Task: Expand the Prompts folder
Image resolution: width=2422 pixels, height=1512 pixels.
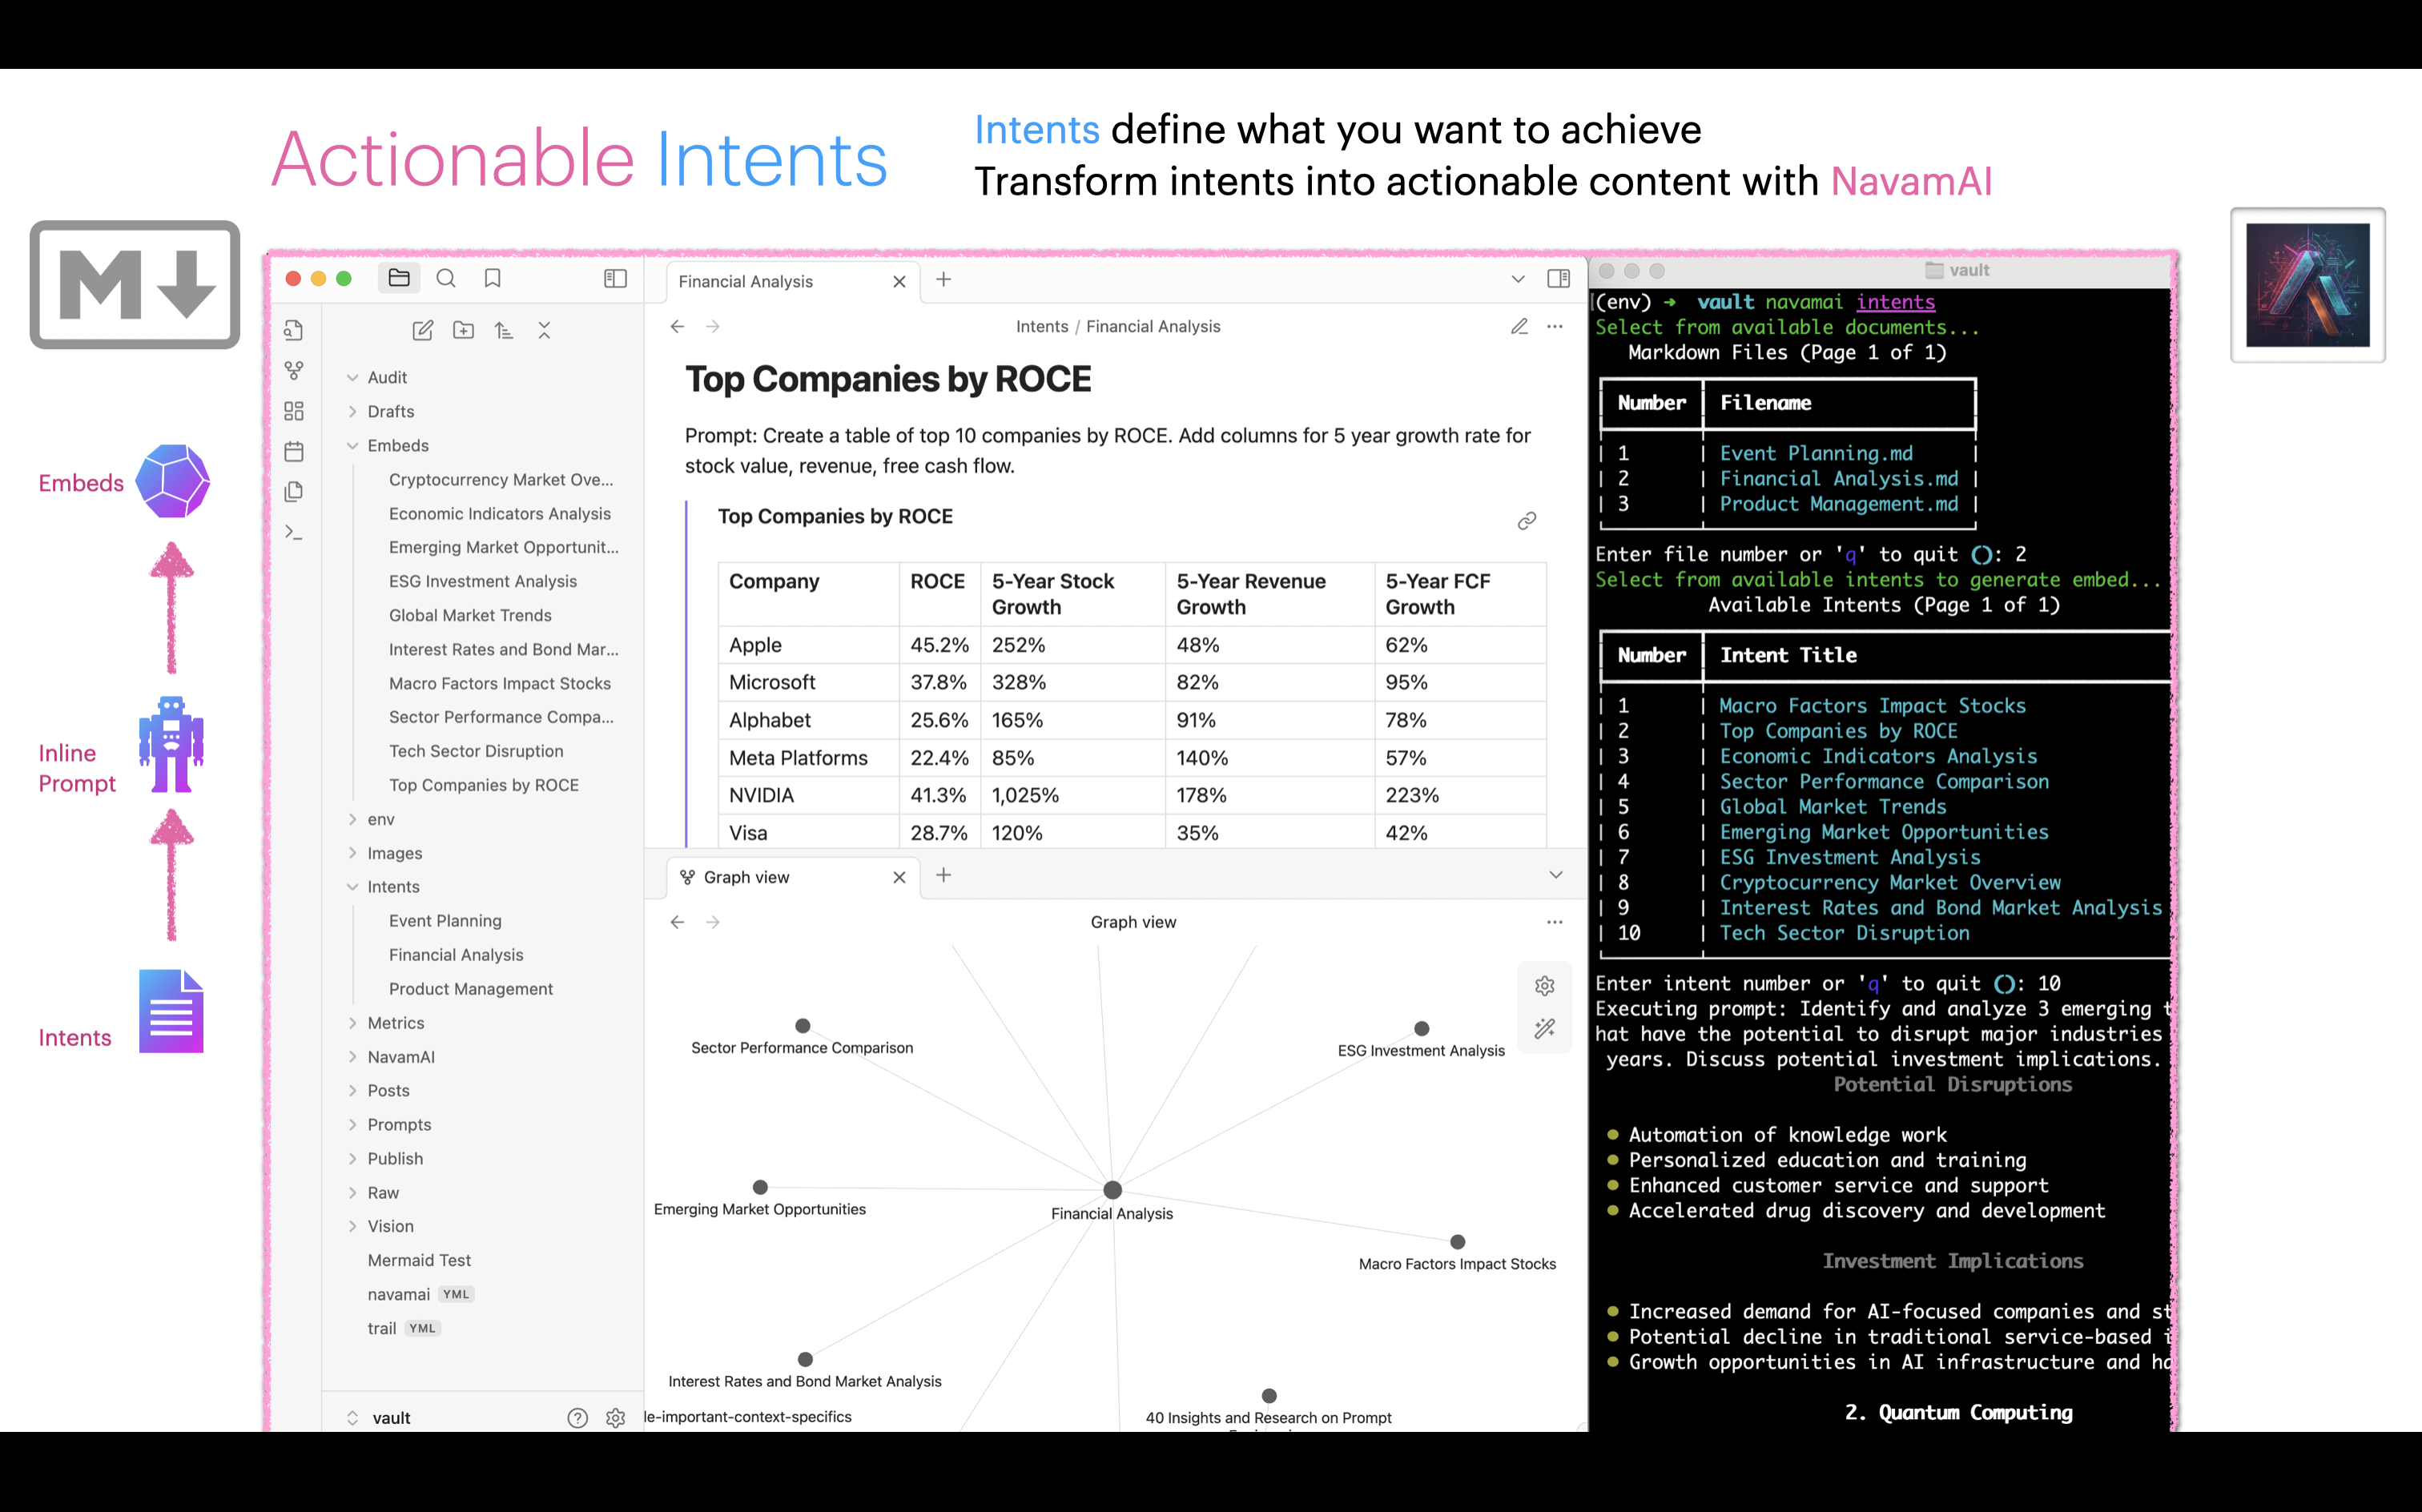Action: click(x=352, y=1125)
